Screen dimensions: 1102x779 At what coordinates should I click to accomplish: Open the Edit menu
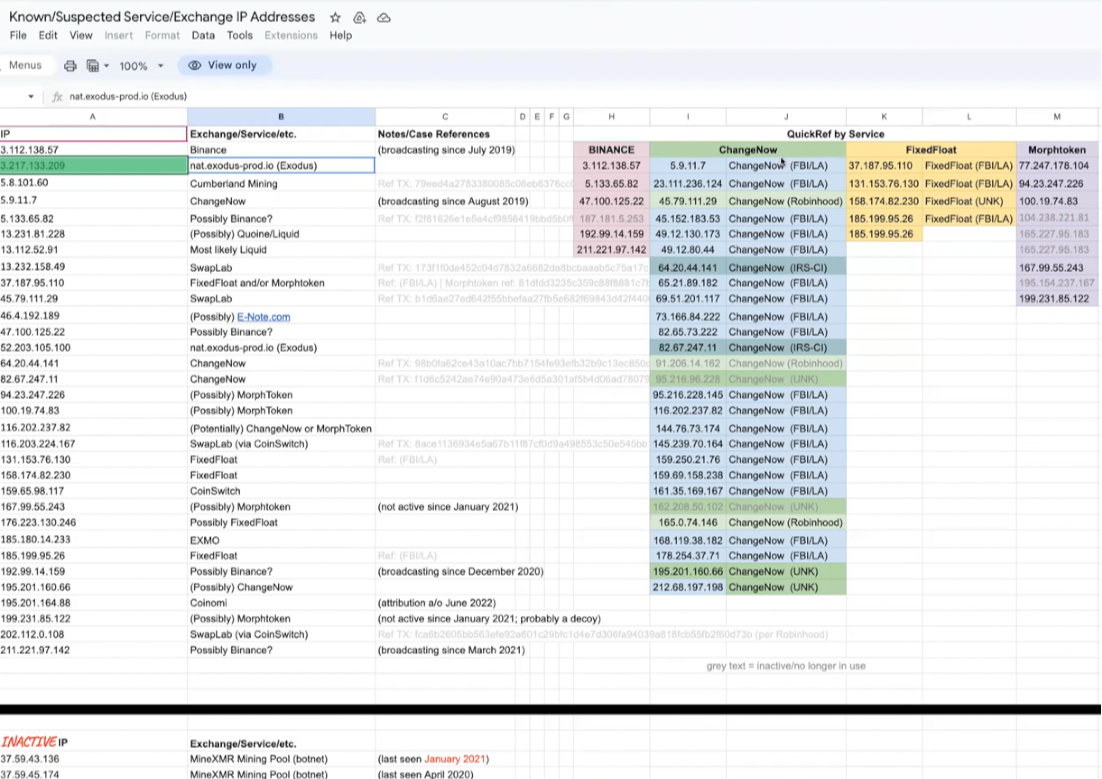(48, 35)
